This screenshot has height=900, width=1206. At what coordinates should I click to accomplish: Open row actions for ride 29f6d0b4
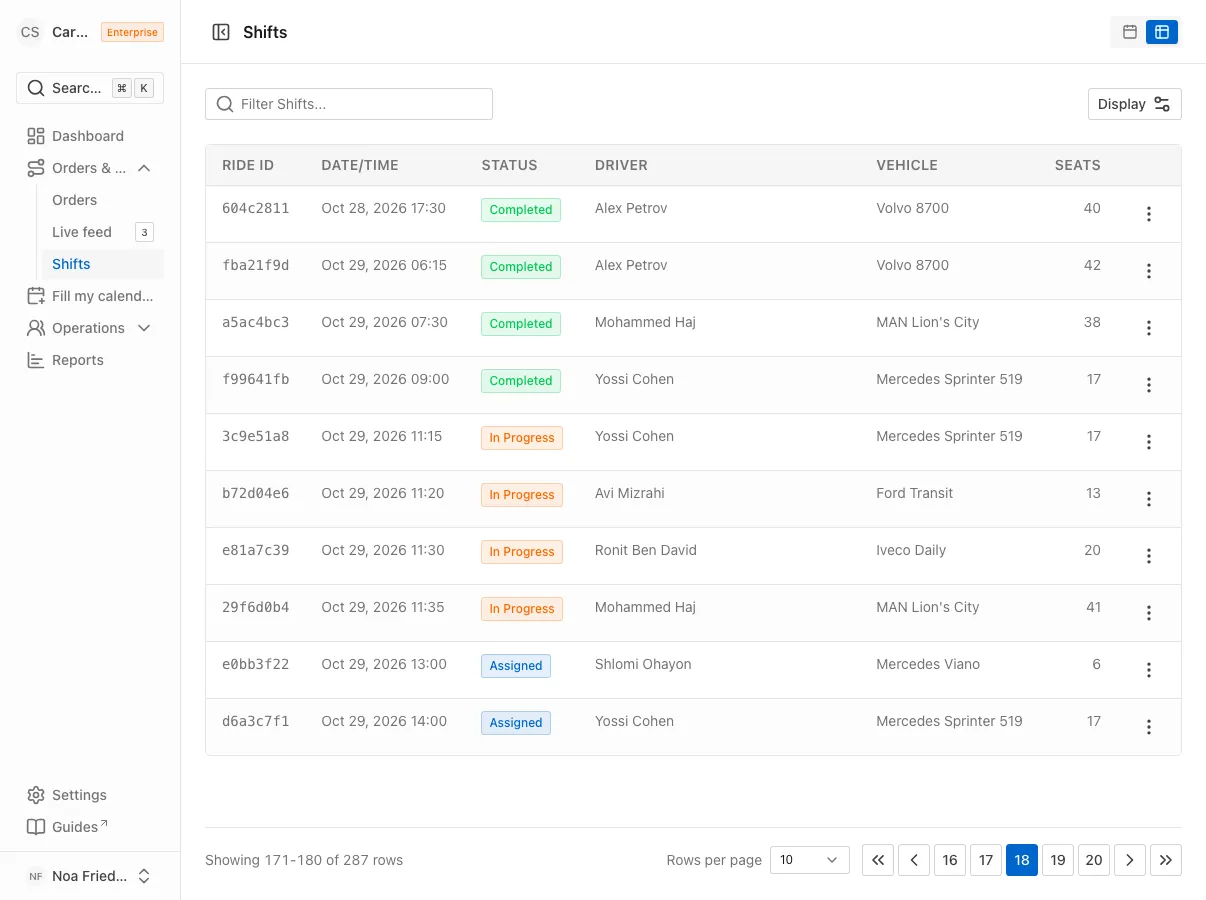(1149, 613)
